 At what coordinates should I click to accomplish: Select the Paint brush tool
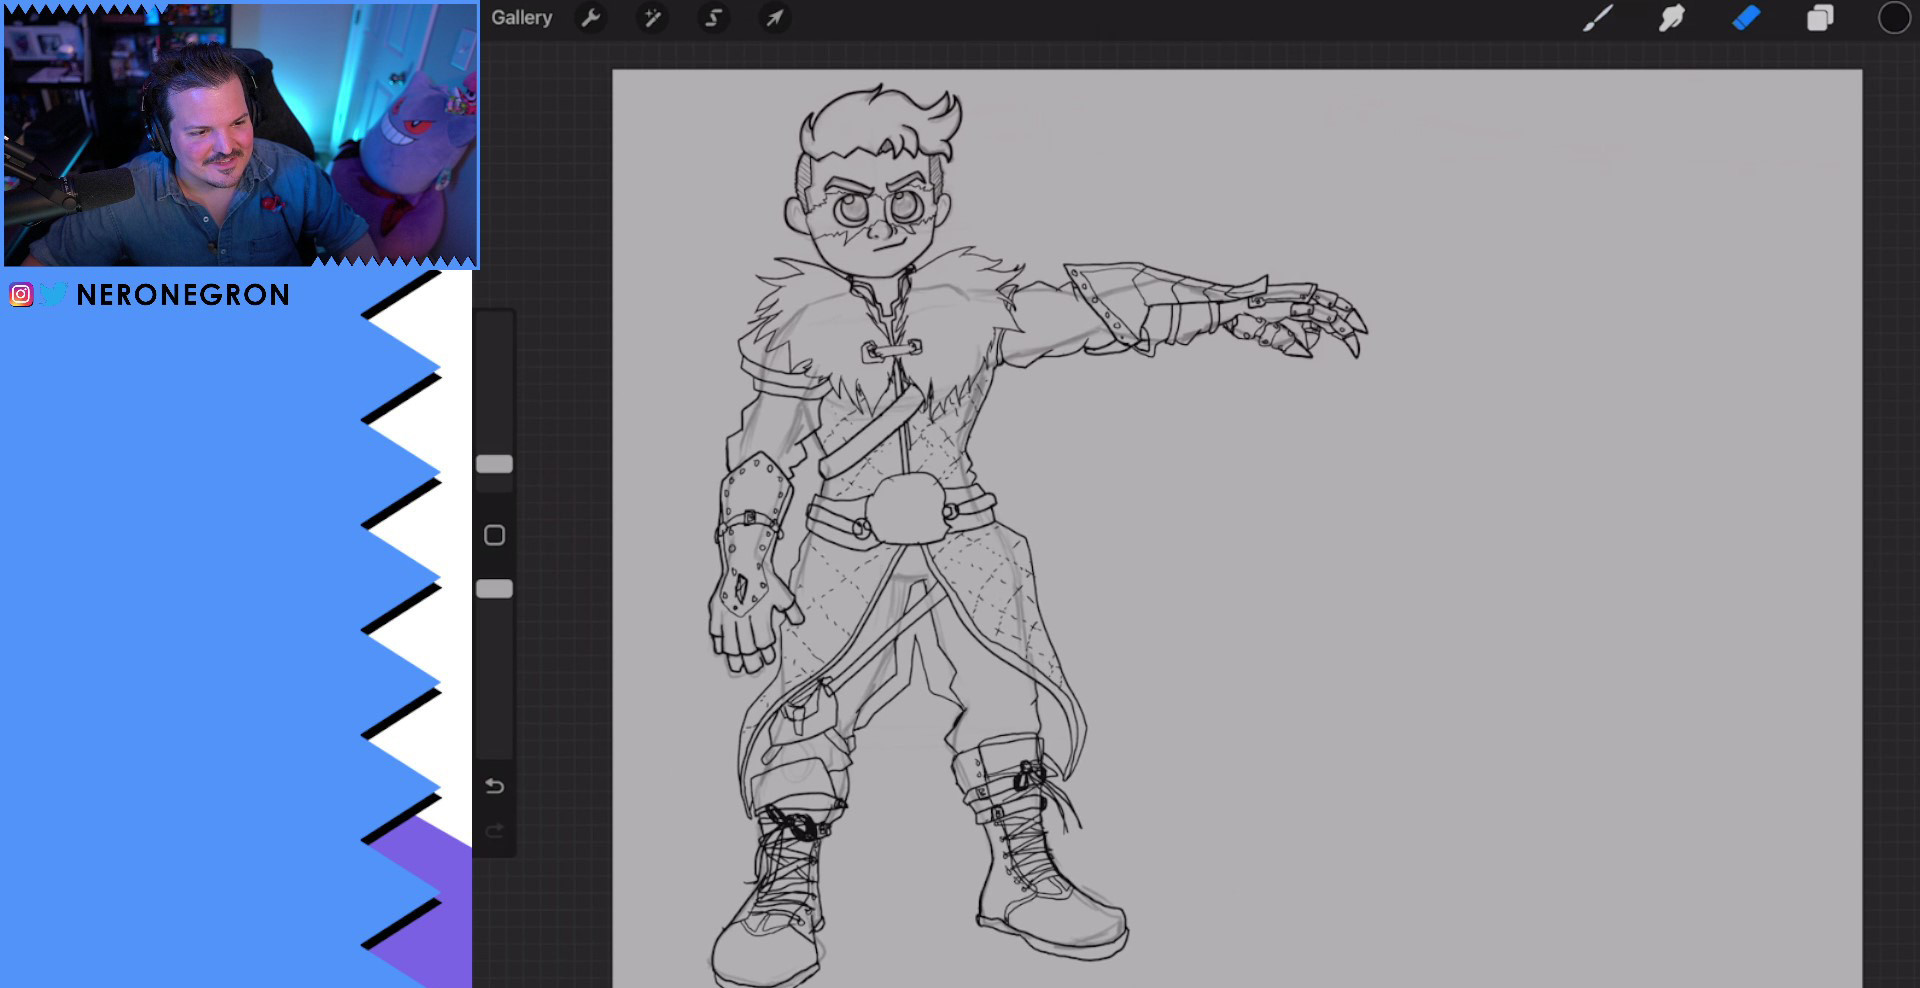point(1598,18)
